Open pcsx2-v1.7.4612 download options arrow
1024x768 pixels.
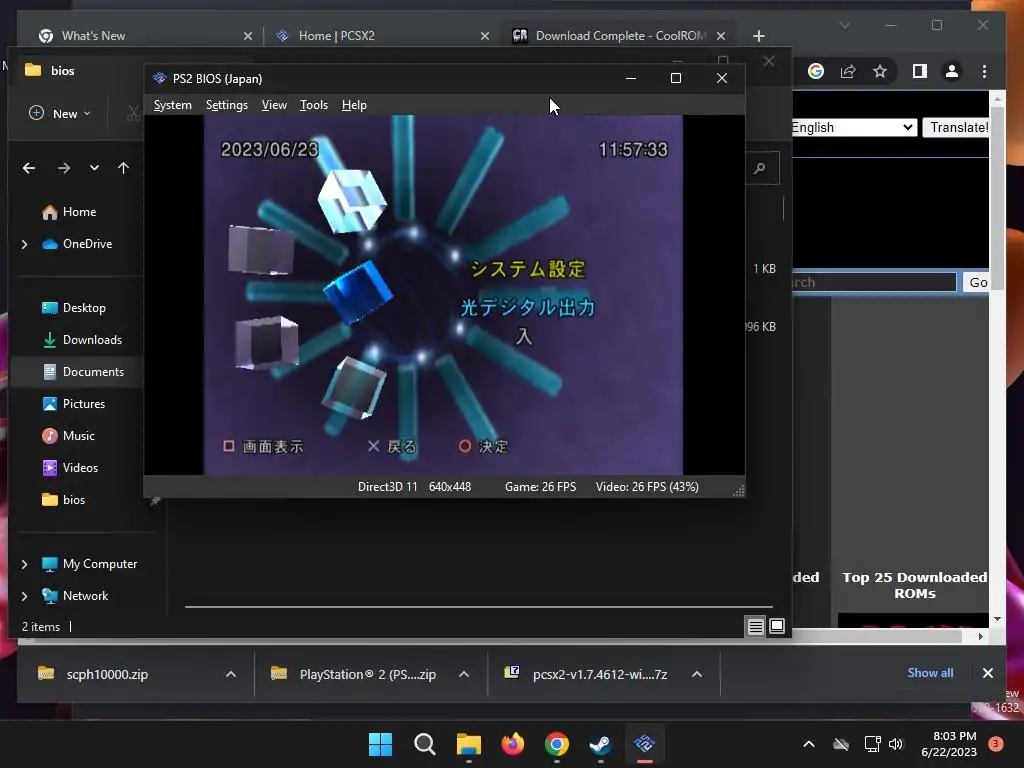click(697, 675)
